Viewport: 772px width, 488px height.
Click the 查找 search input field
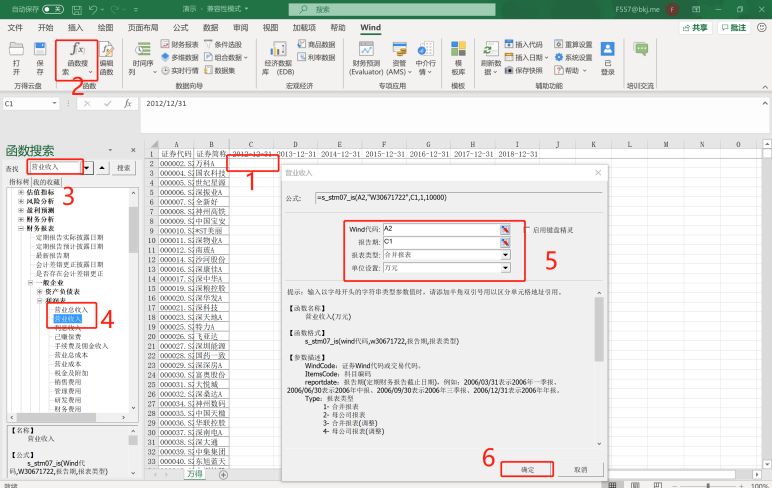[x=55, y=167]
